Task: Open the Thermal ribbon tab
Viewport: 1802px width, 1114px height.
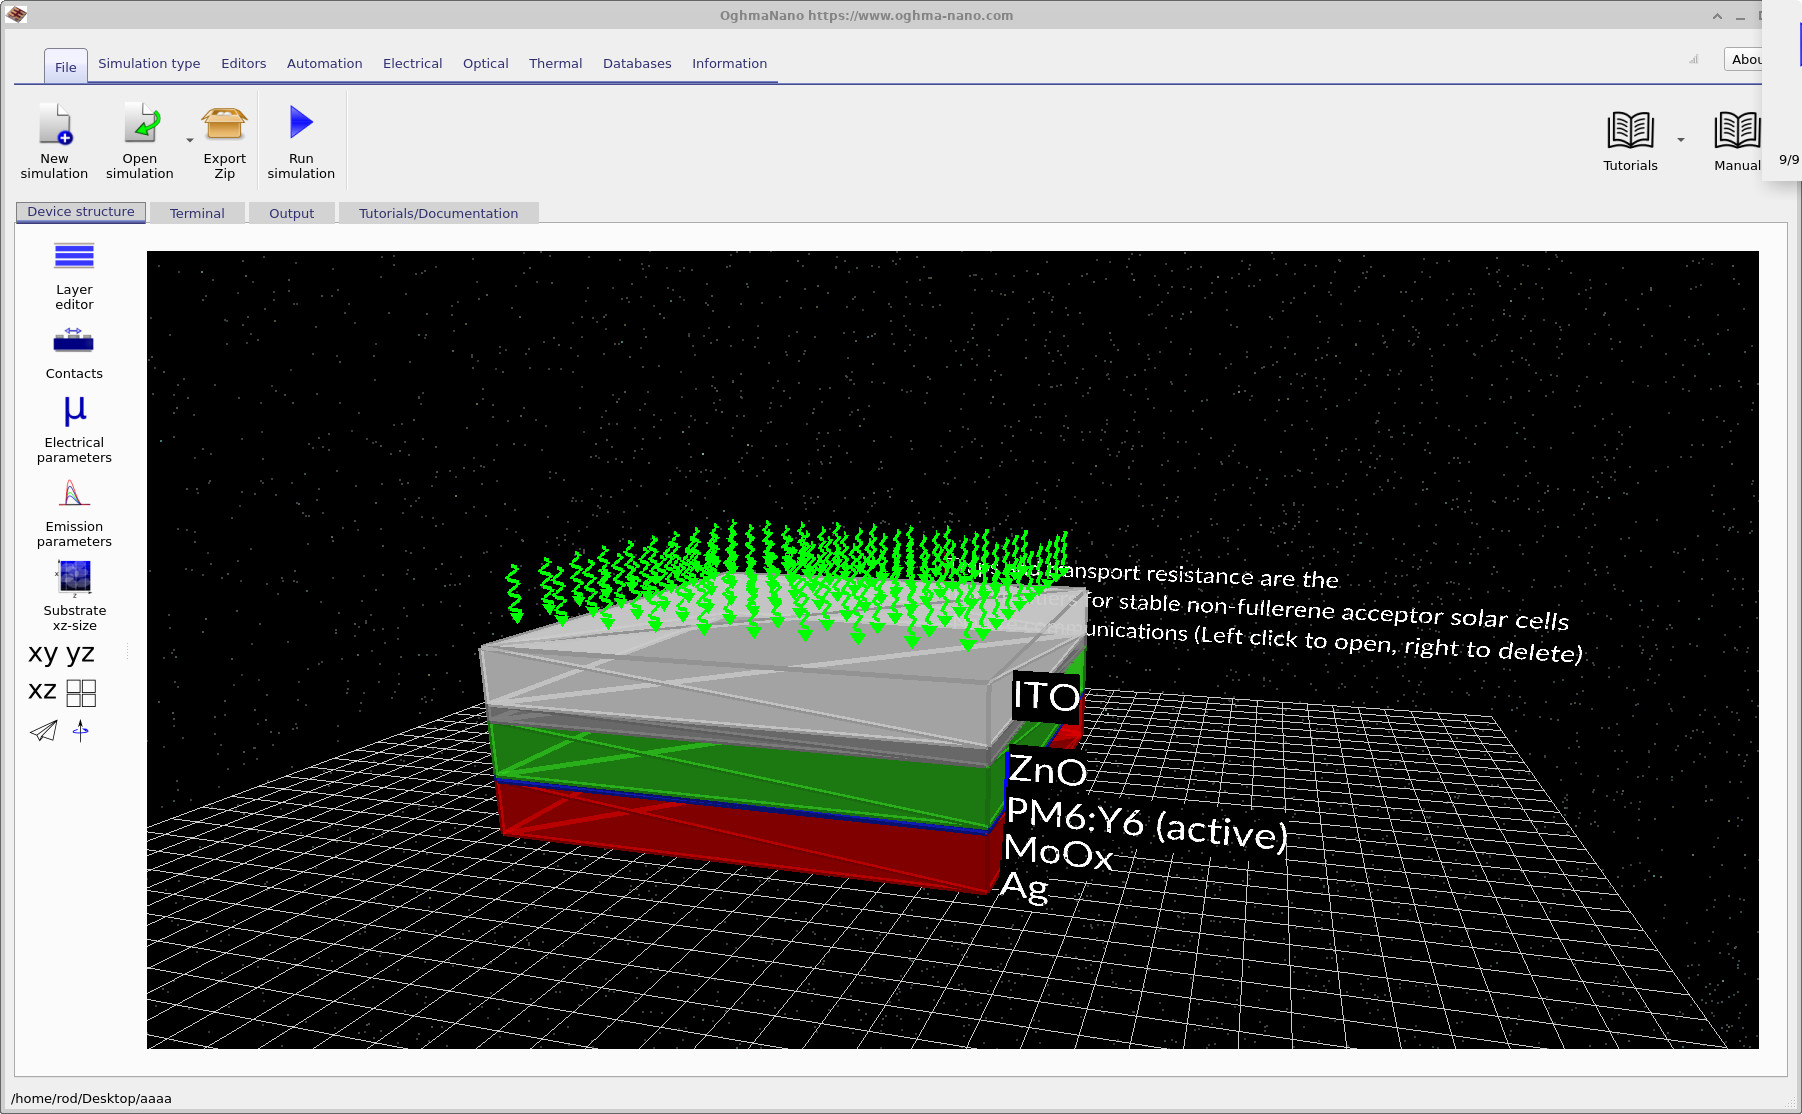Action: pos(556,63)
